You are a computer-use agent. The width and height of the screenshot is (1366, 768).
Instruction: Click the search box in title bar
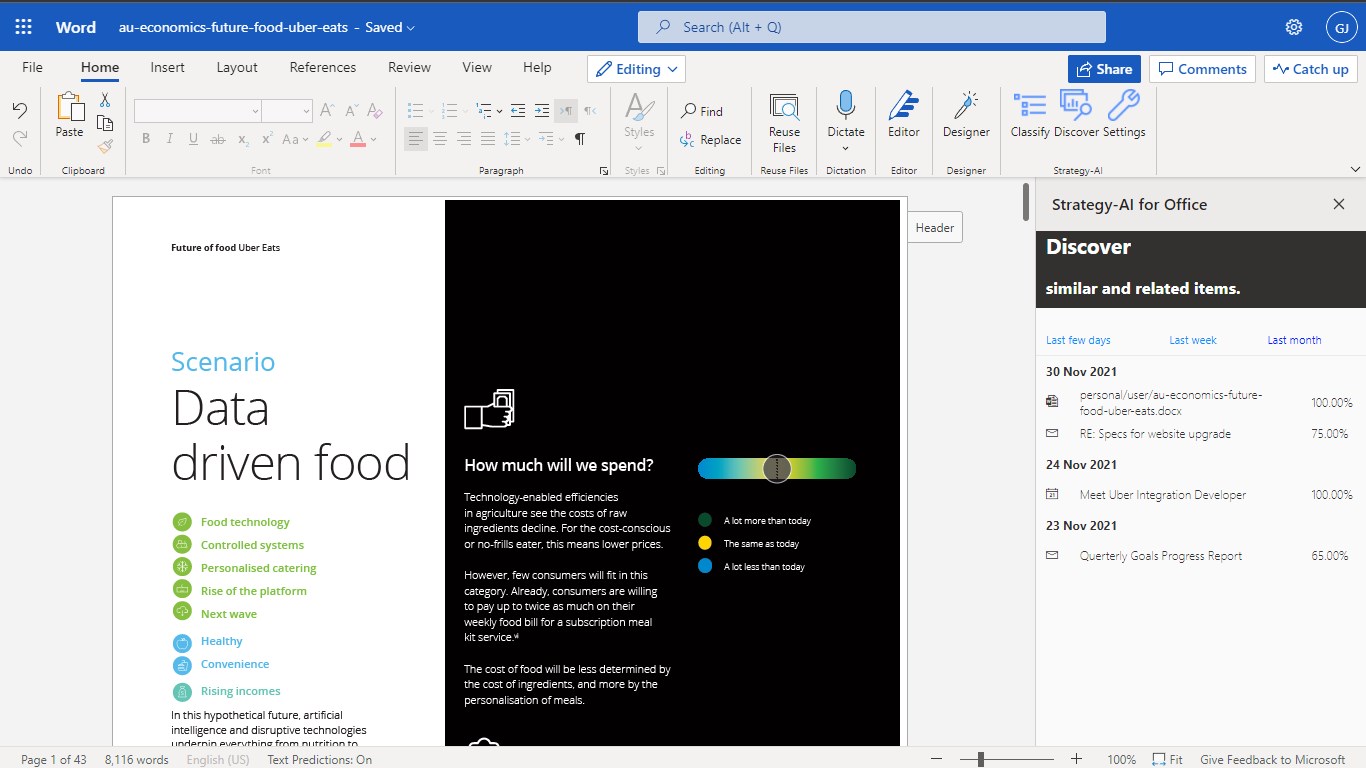(872, 27)
